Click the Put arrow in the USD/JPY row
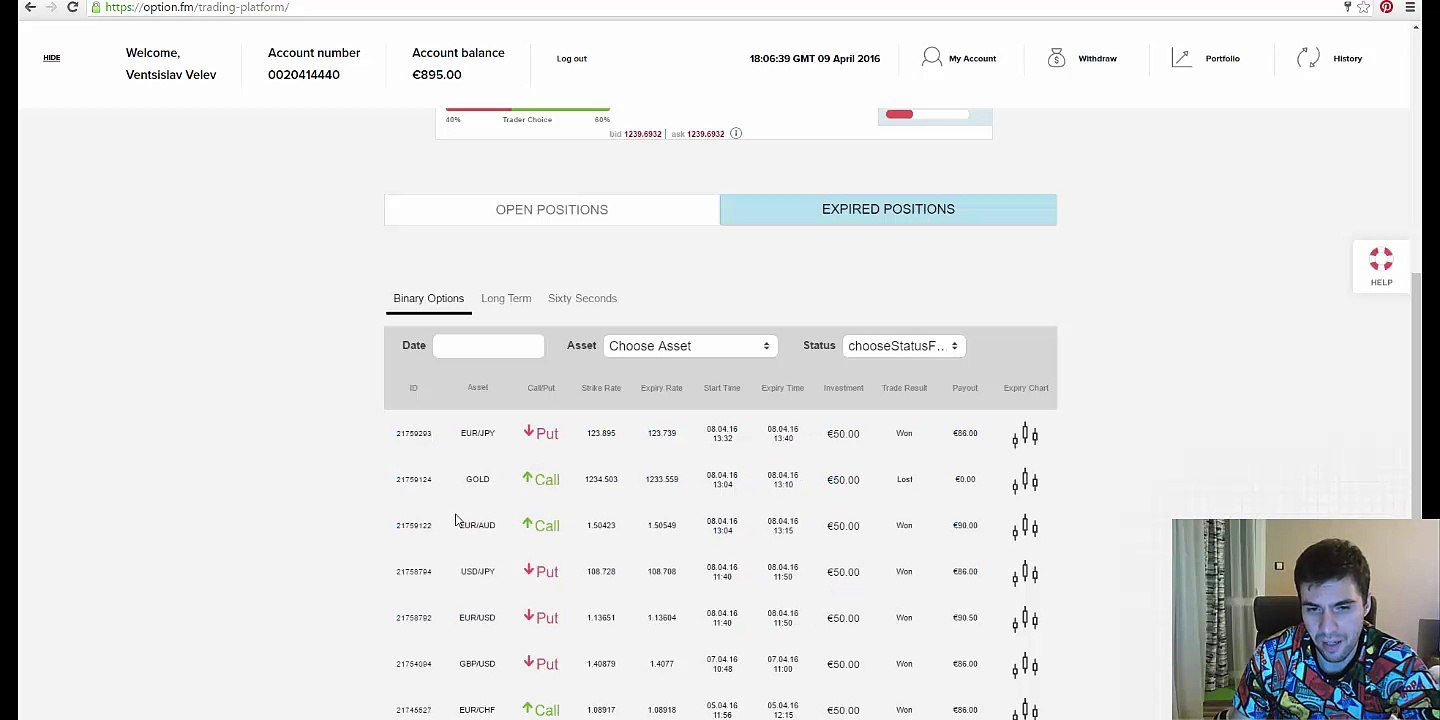The height and width of the screenshot is (720, 1440). (x=528, y=570)
